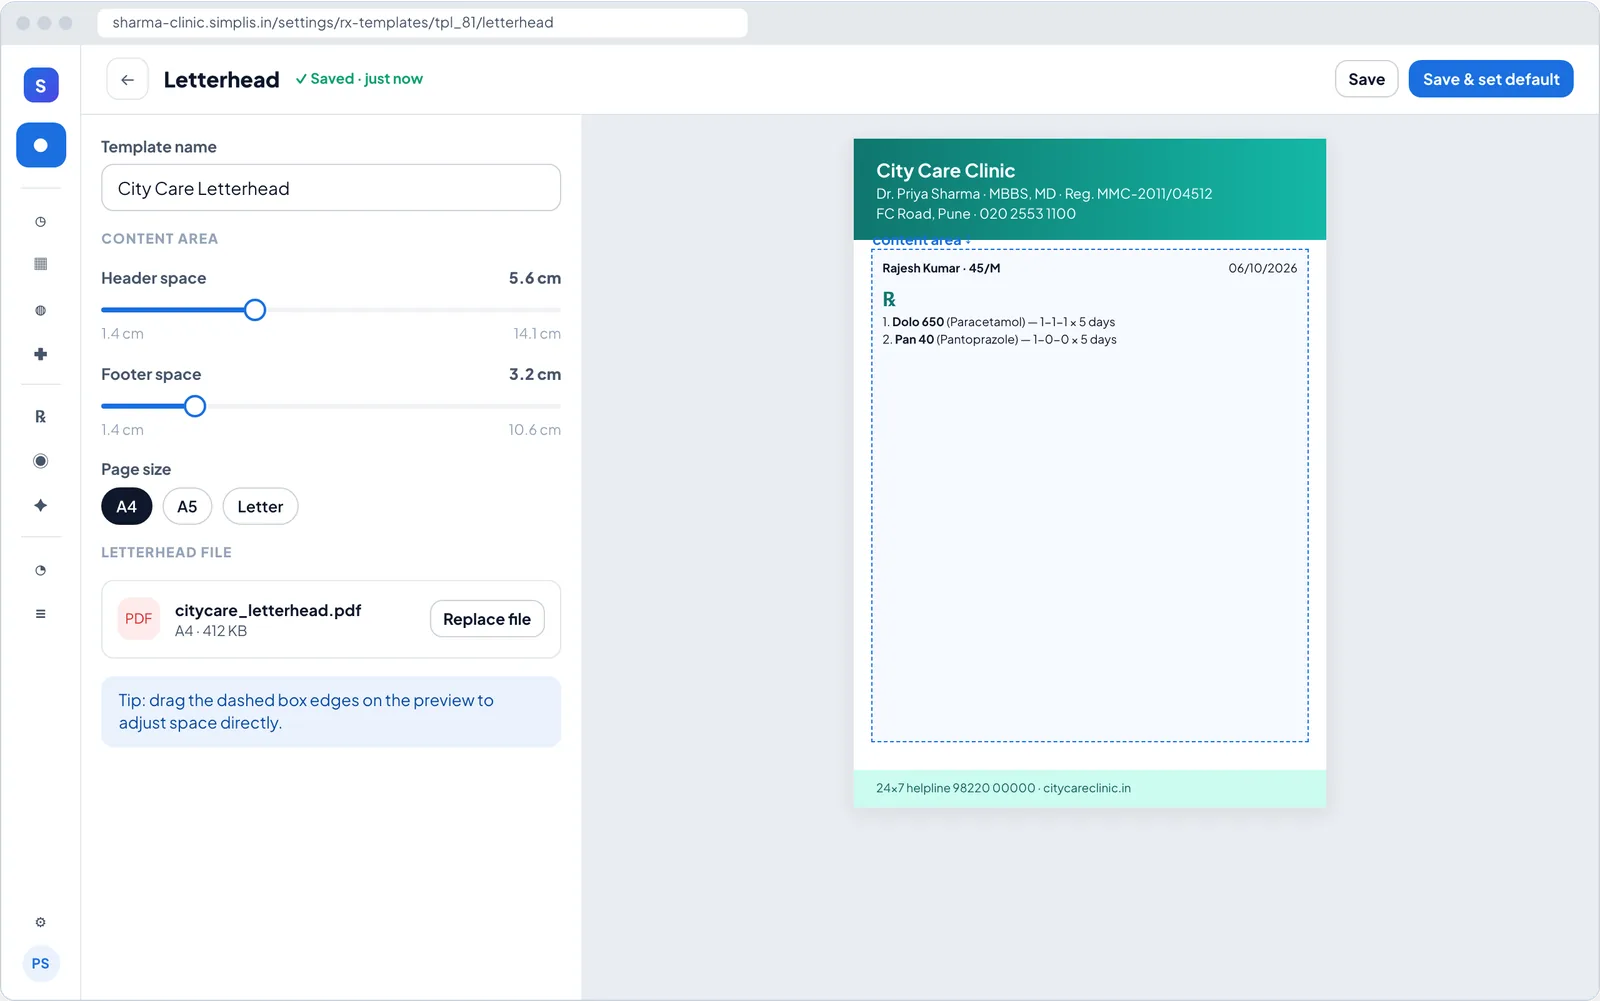
Task: Click Replace file button
Action: click(487, 619)
